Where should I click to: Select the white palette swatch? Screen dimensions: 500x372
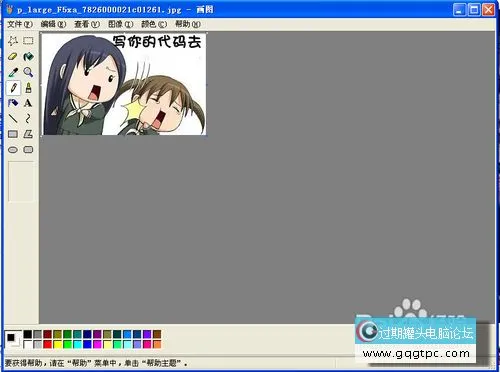point(28,344)
